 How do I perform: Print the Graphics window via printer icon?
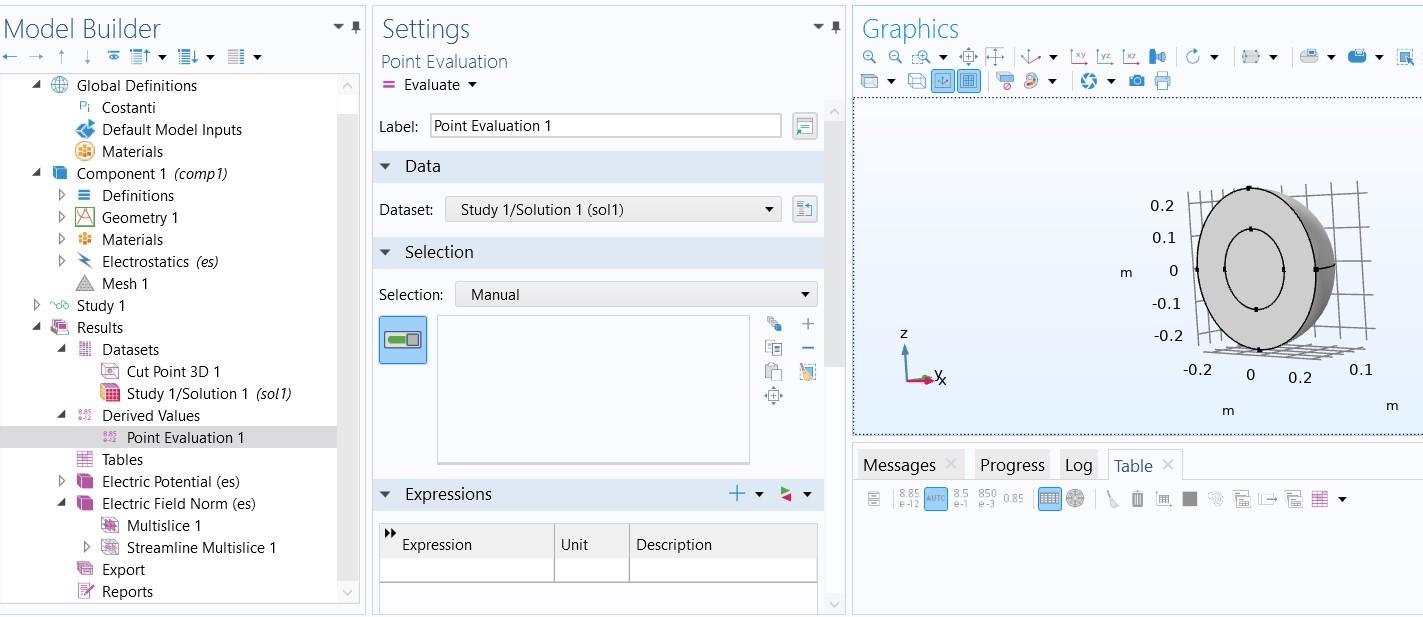point(1162,81)
